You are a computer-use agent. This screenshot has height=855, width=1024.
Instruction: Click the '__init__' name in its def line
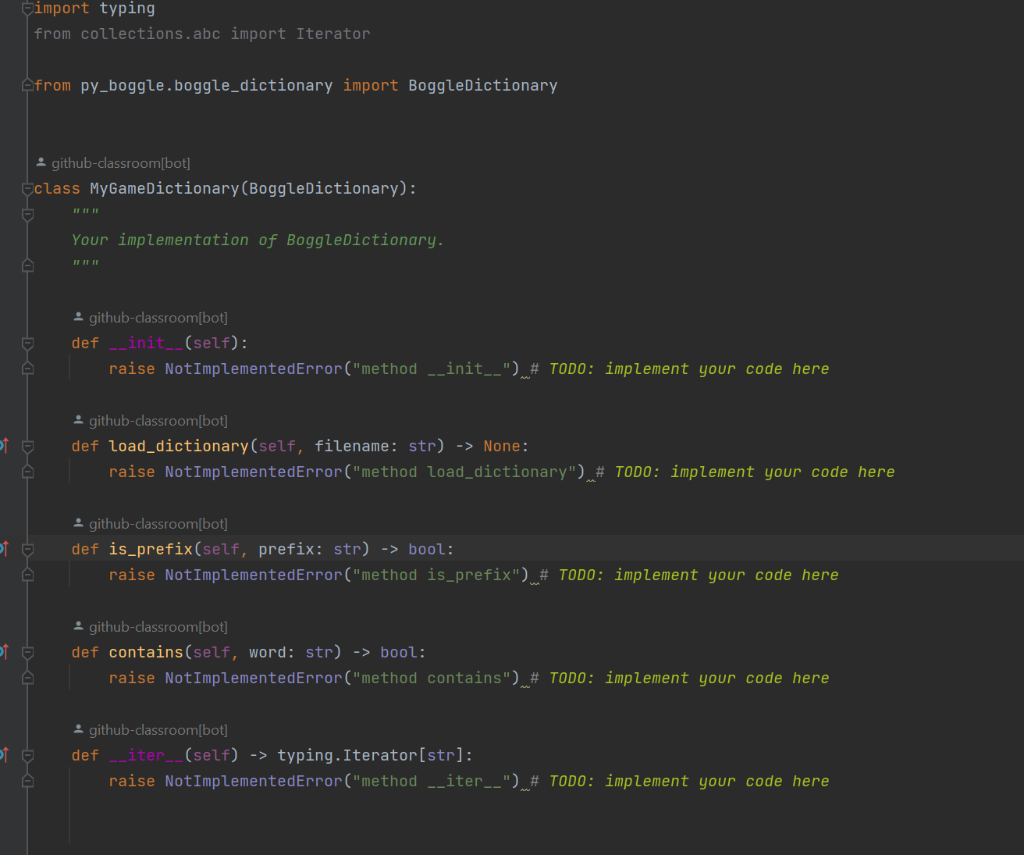(146, 343)
